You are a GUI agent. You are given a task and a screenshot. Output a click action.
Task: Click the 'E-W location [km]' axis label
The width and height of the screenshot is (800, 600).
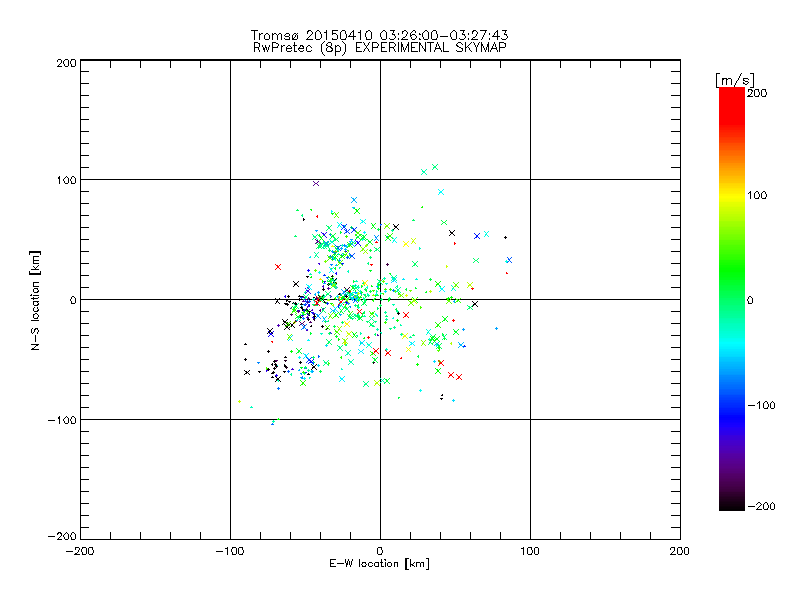click(x=379, y=564)
